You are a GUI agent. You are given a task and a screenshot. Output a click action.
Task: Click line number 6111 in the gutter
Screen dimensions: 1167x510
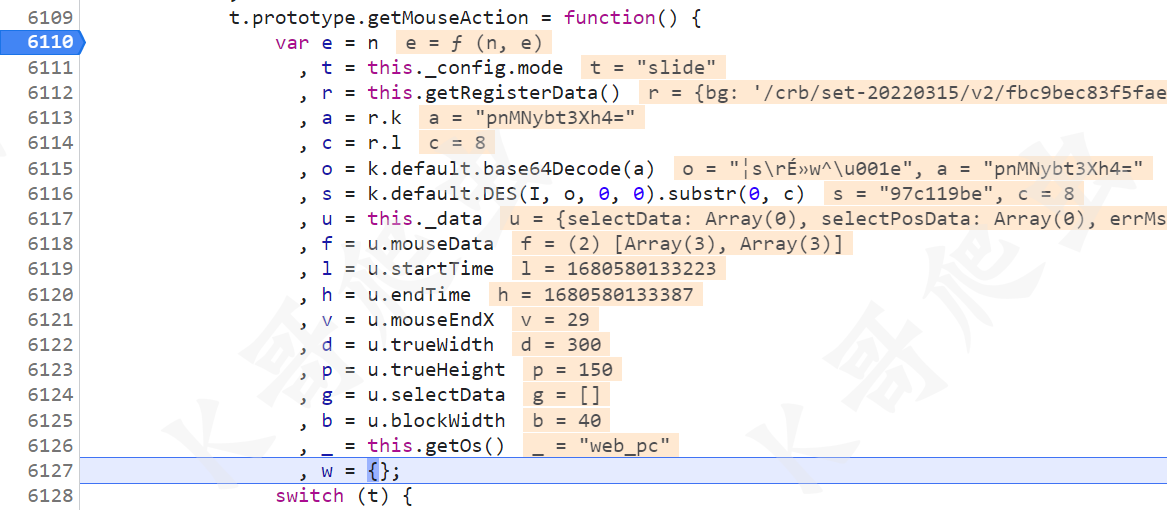pyautogui.click(x=51, y=68)
